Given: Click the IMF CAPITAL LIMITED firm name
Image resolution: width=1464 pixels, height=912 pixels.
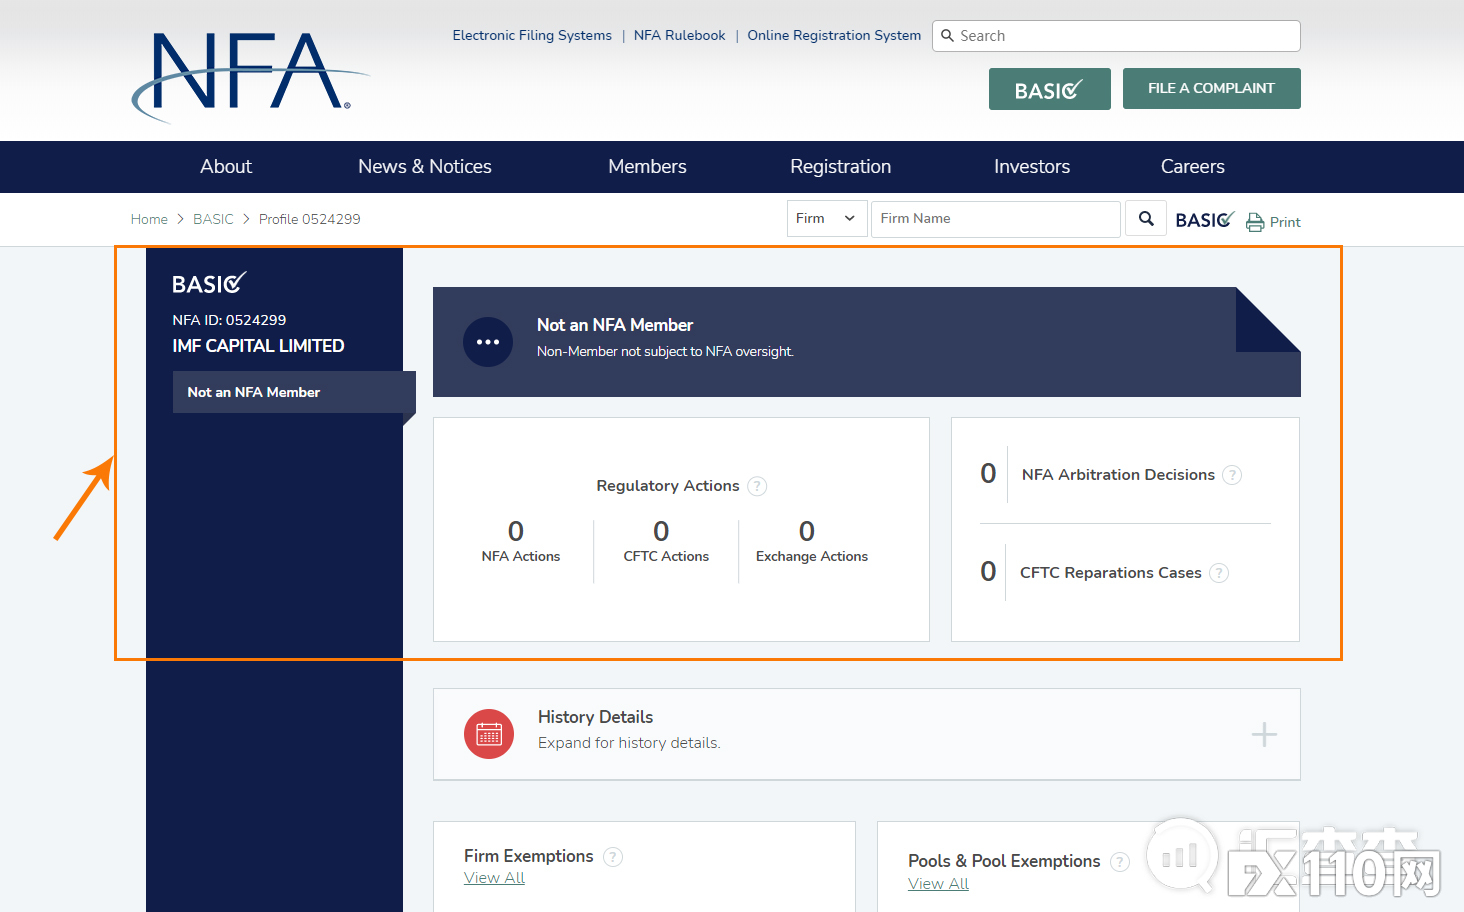Looking at the screenshot, I should pyautogui.click(x=258, y=346).
